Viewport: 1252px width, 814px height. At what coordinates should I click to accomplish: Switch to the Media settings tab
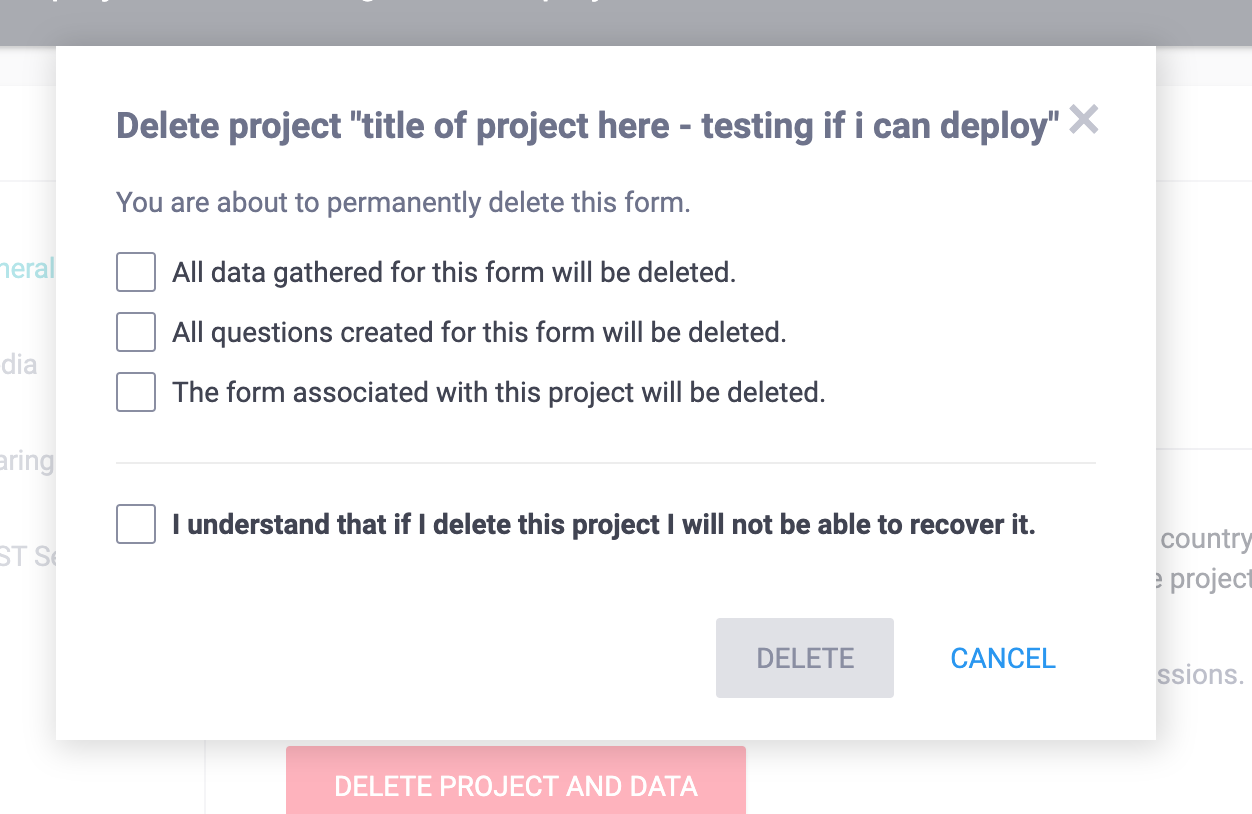point(23,365)
